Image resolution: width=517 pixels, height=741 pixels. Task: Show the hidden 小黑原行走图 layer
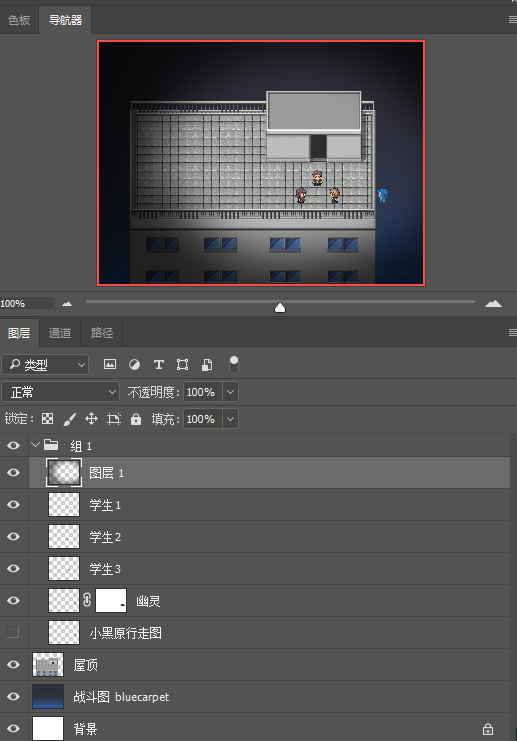tap(13, 632)
